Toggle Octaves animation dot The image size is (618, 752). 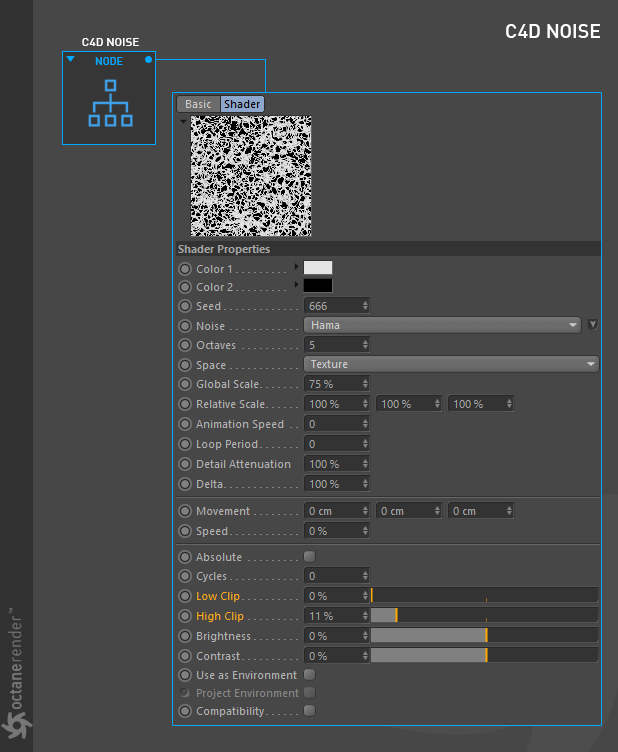185,345
